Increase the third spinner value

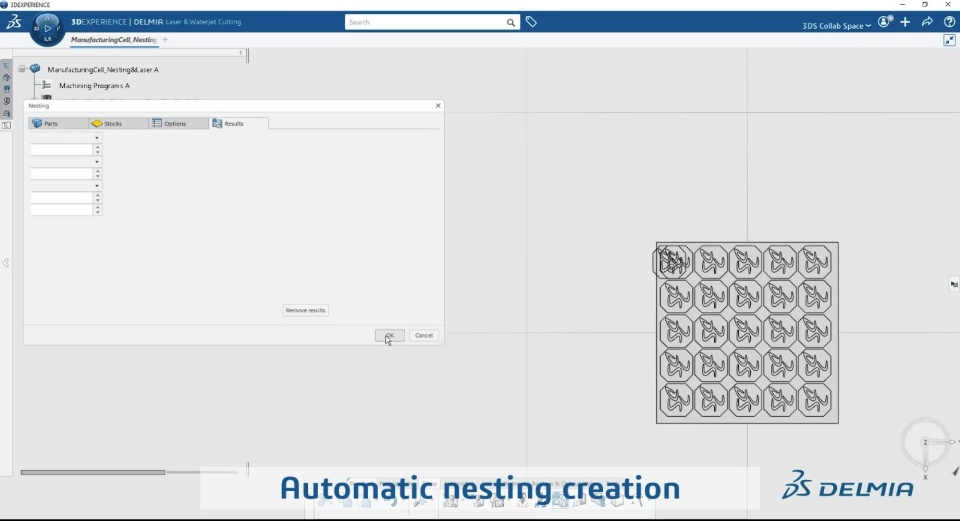(97, 195)
